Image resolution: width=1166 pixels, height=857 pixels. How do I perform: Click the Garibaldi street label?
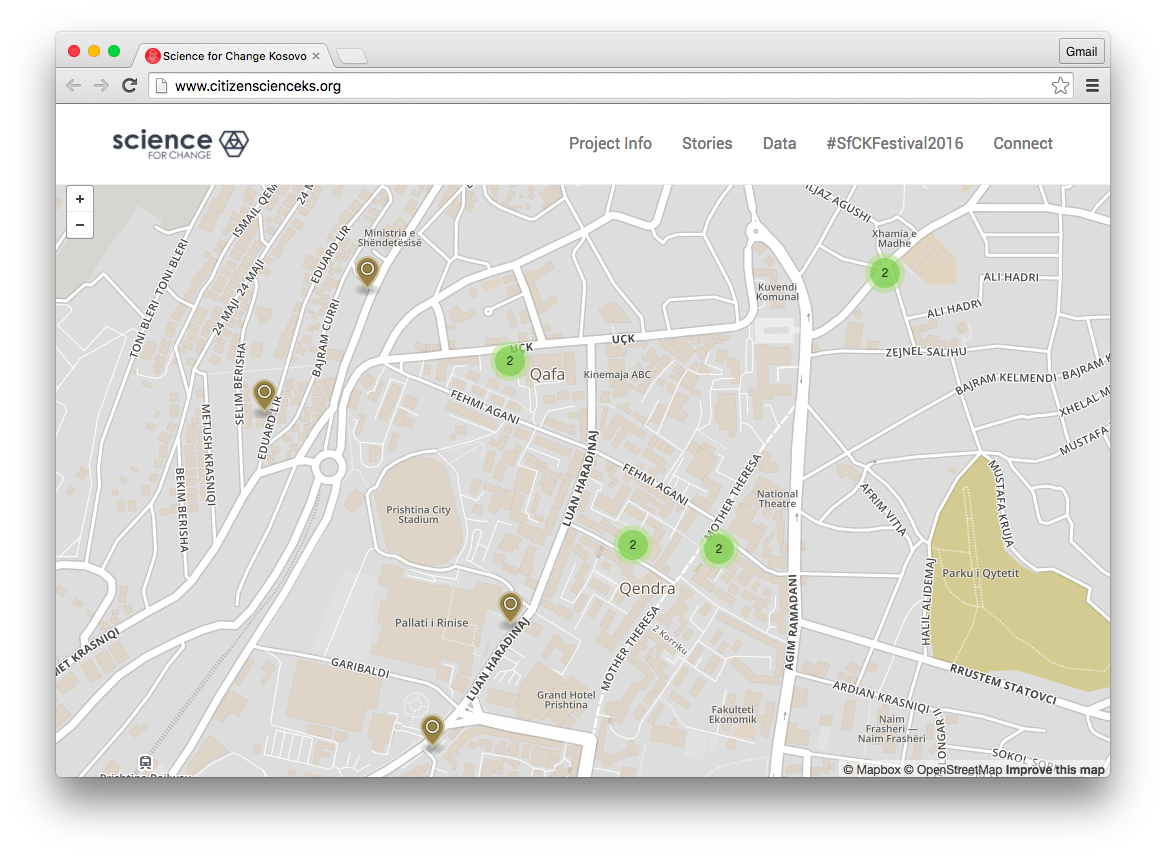360,667
